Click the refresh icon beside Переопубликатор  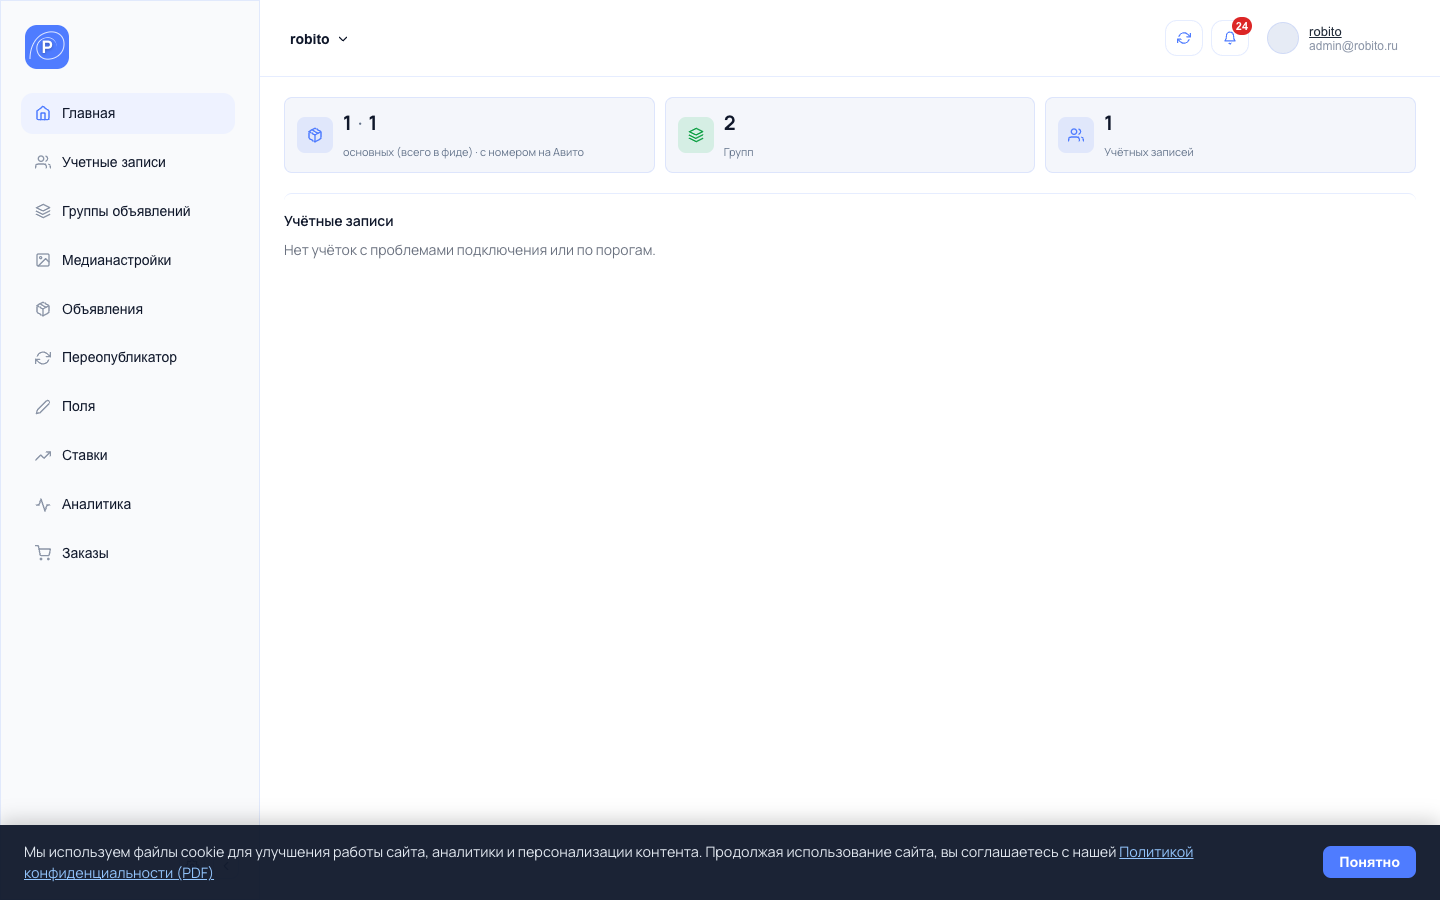(43, 357)
